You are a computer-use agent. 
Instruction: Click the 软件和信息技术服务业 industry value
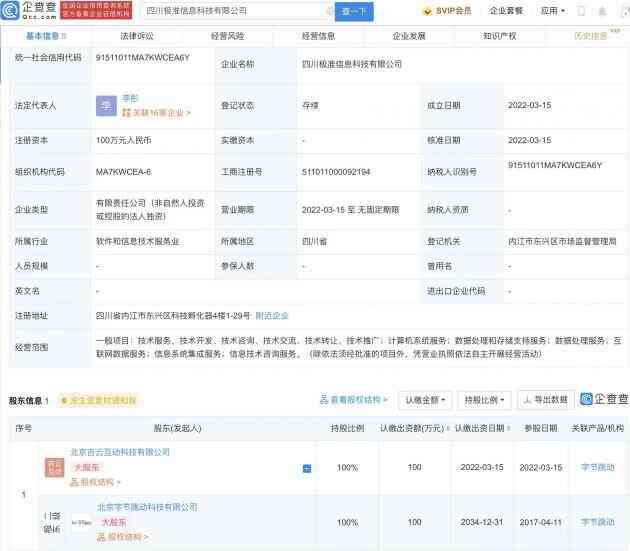137,242
